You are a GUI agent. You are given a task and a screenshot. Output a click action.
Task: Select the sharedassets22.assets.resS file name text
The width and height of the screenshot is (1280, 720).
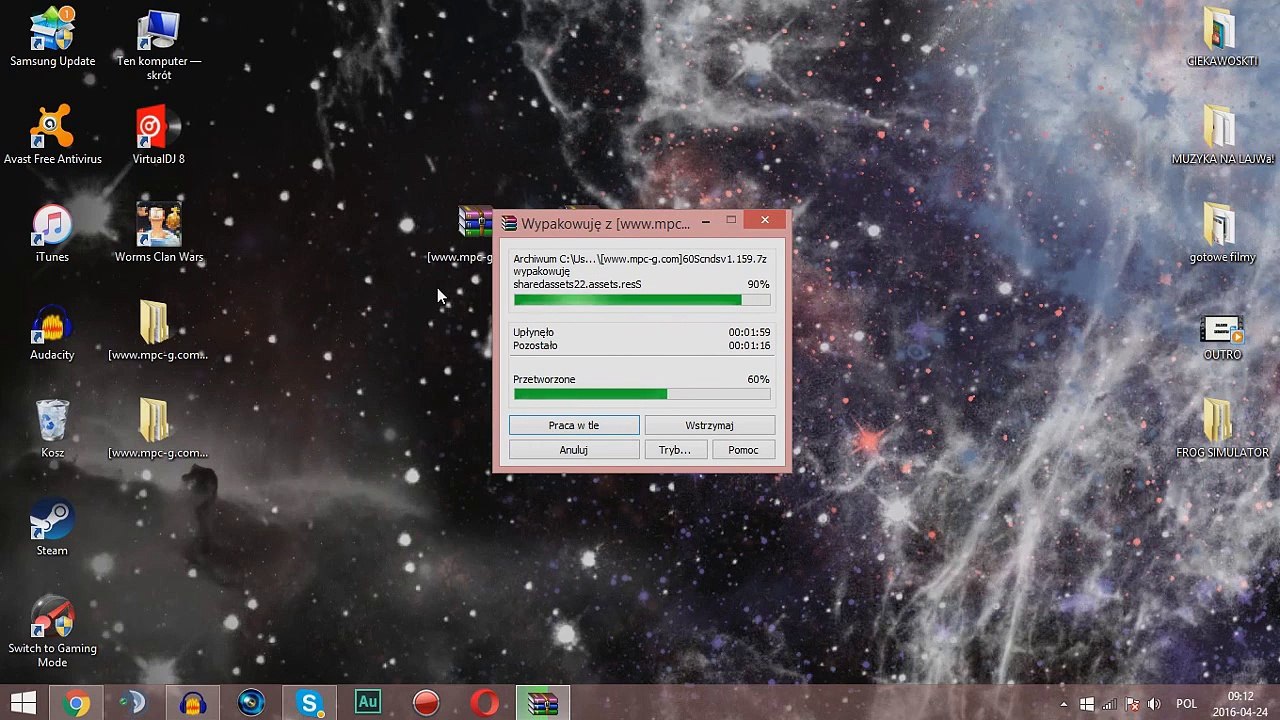click(x=577, y=284)
